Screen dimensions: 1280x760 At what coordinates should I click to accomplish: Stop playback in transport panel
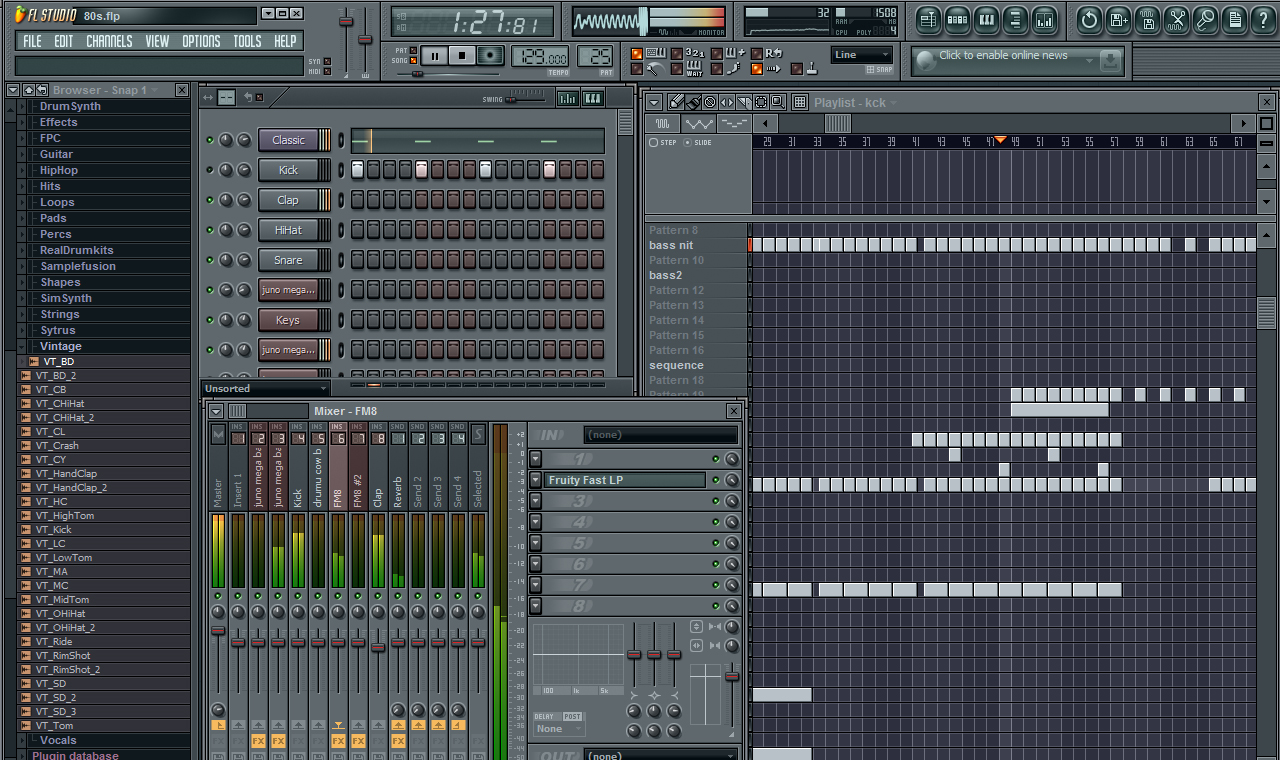(462, 56)
